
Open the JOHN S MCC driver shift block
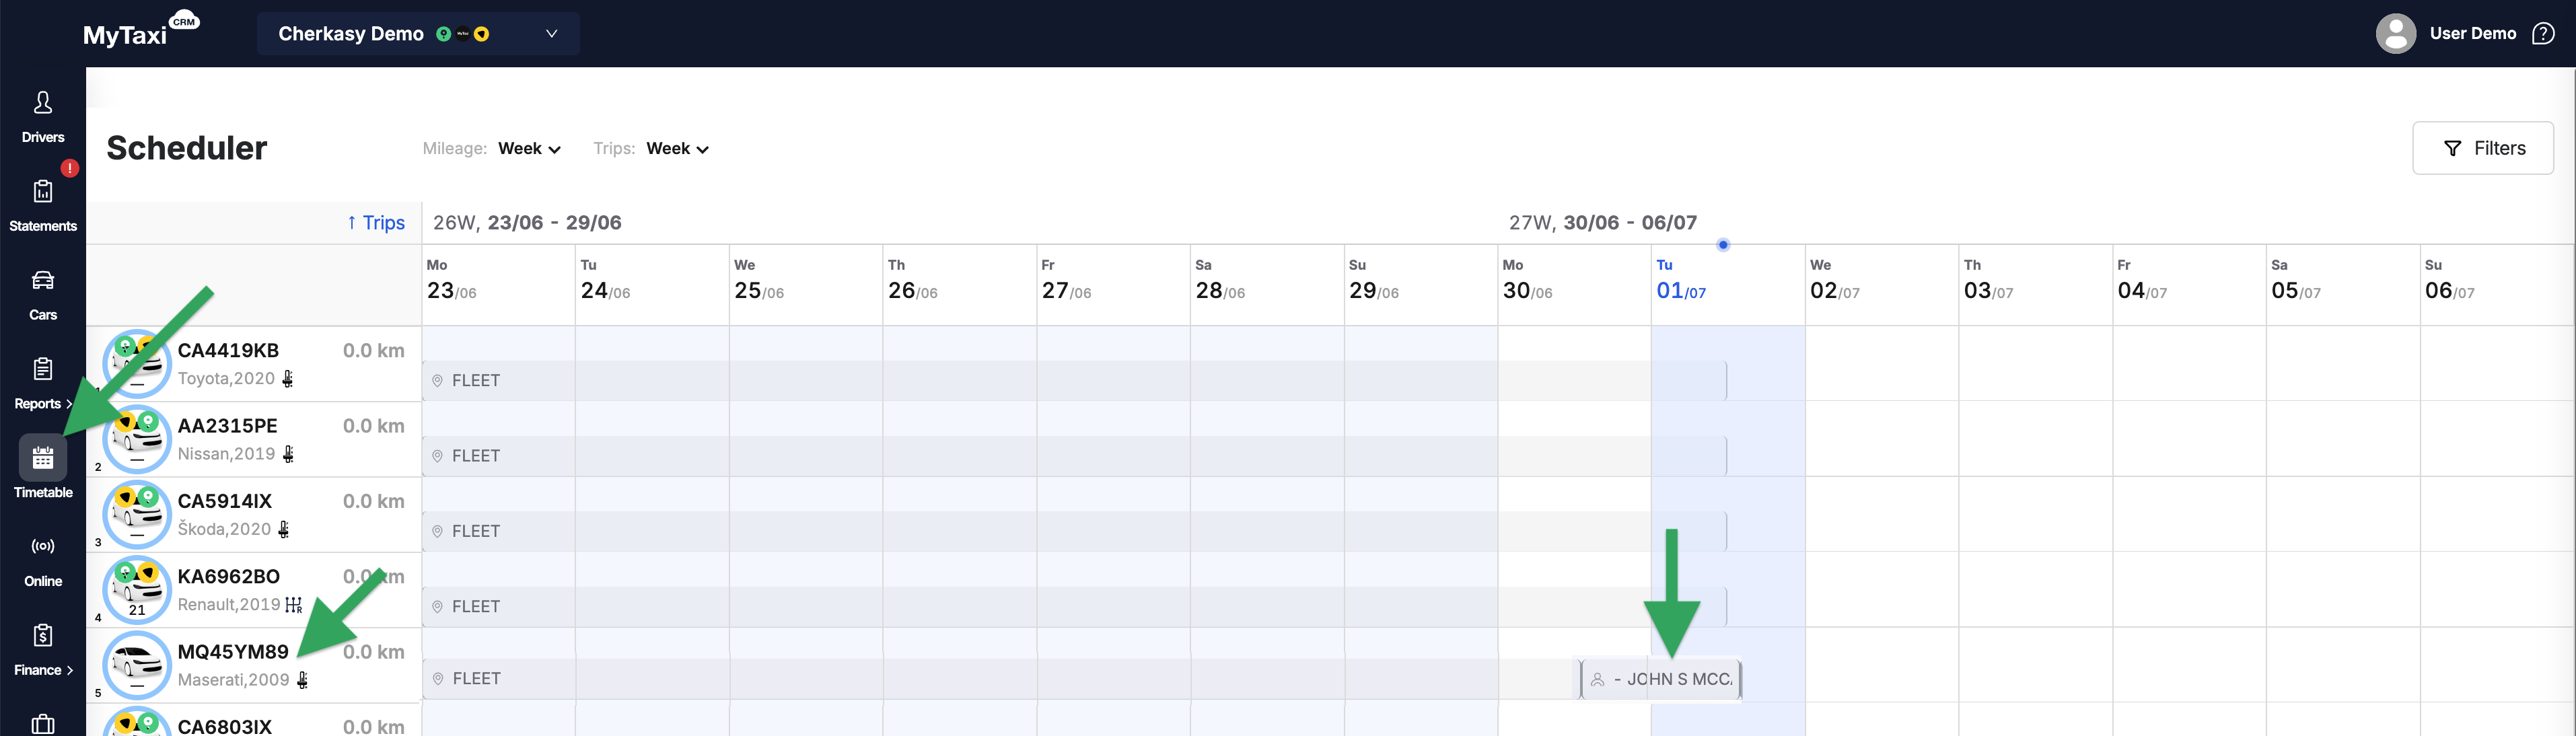(x=1660, y=679)
